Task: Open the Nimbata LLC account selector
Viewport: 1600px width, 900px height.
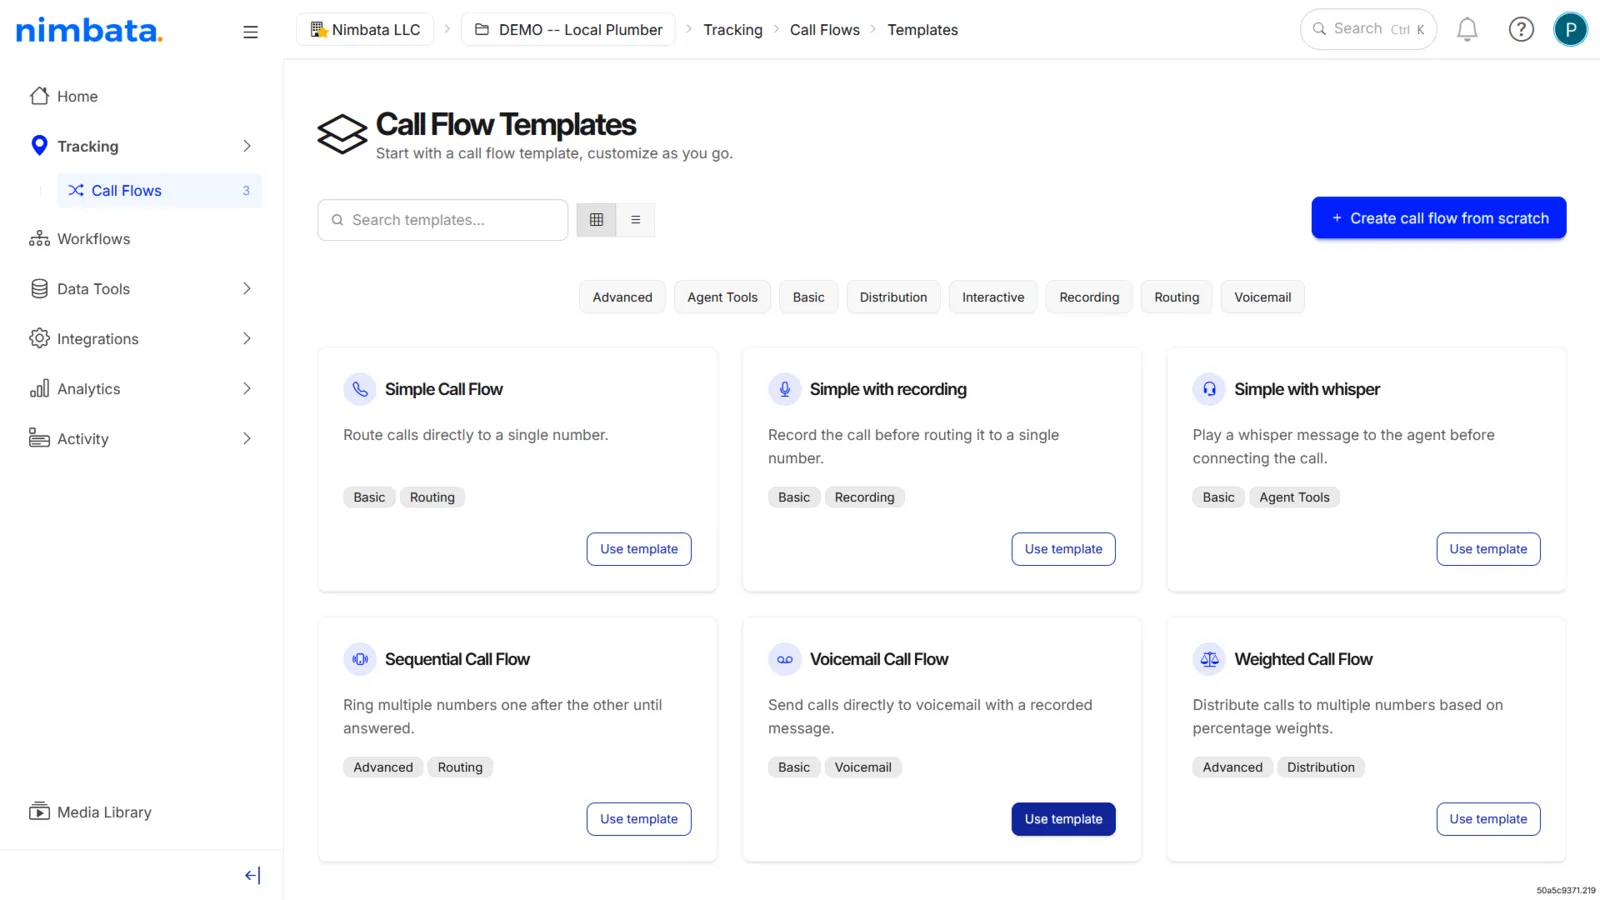Action: [365, 30]
